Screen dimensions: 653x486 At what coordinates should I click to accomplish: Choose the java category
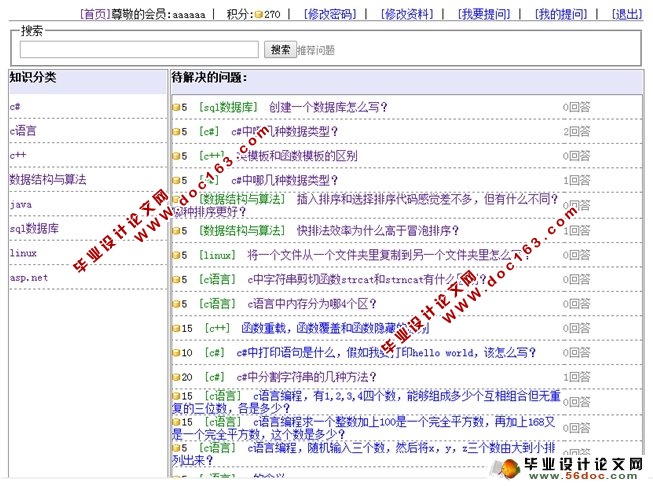tap(20, 204)
